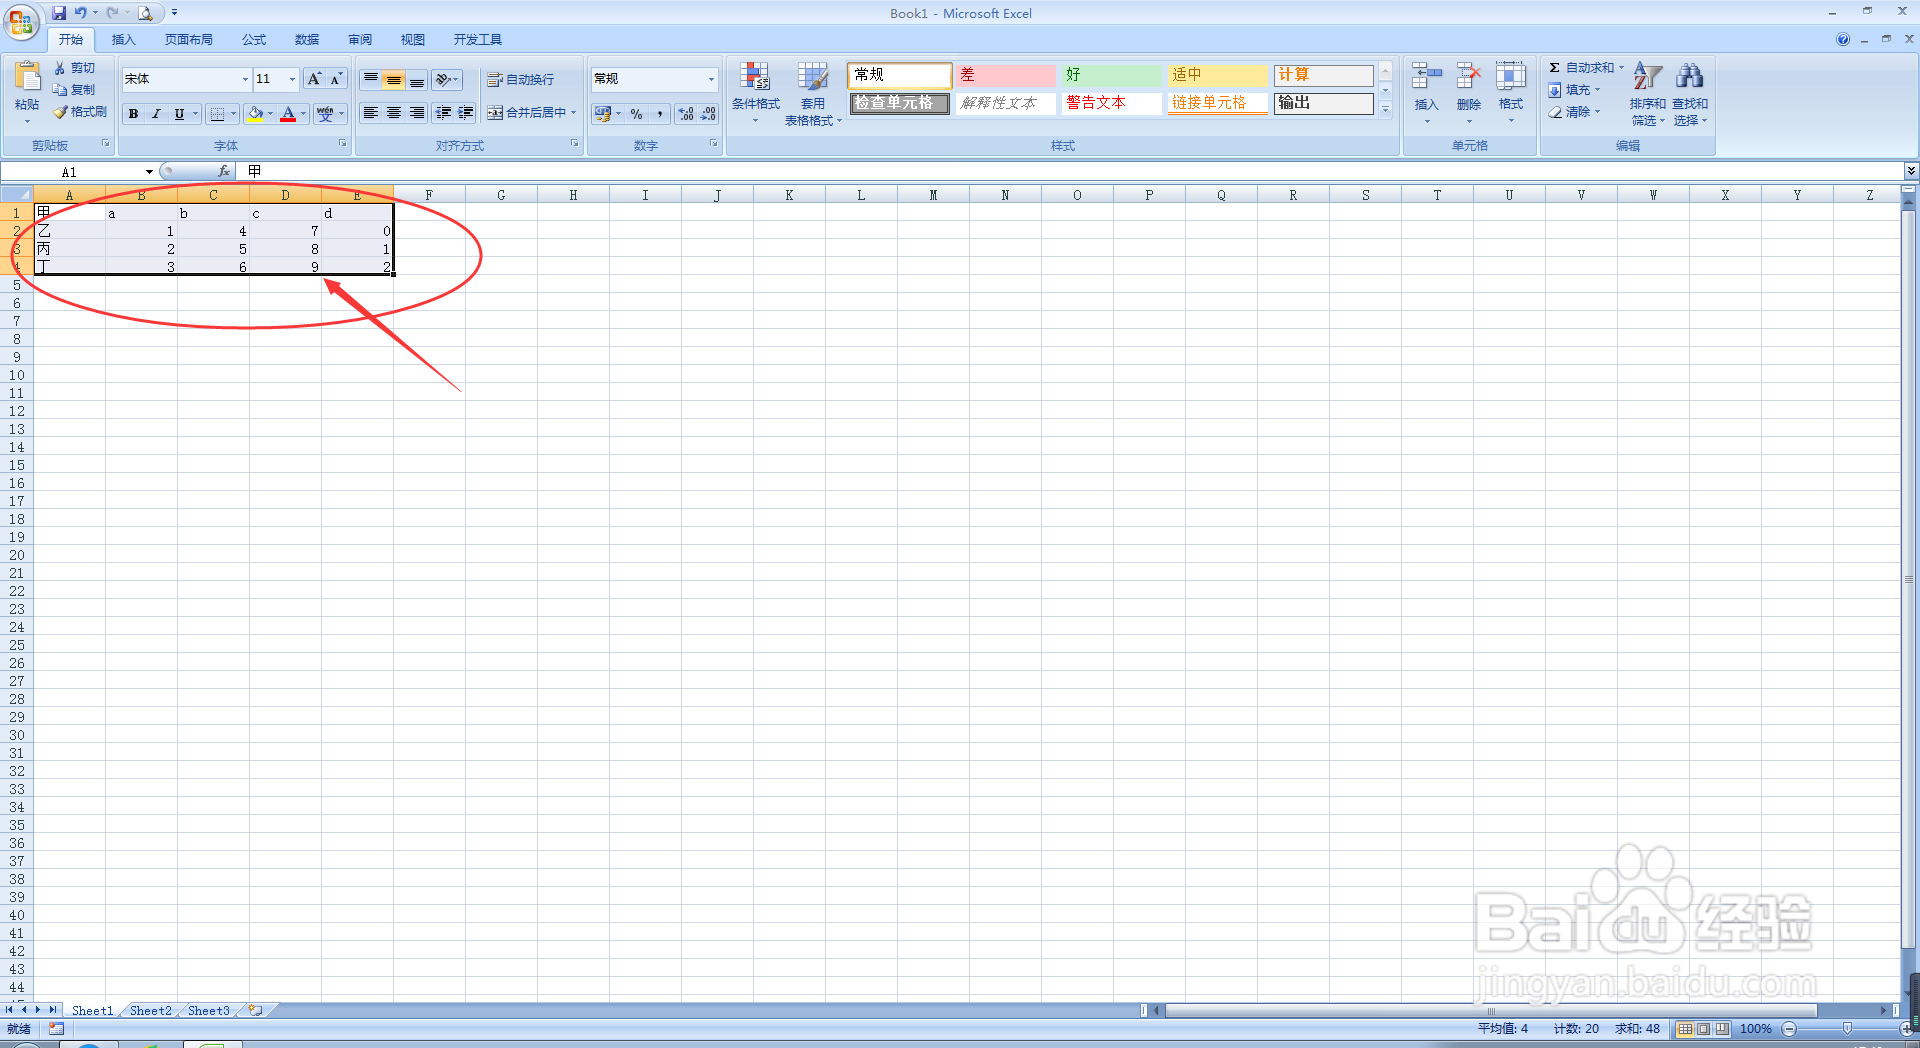Open the Fill (填充) dropdown
Screen dimensions: 1920x1048
pyautogui.click(x=1574, y=90)
